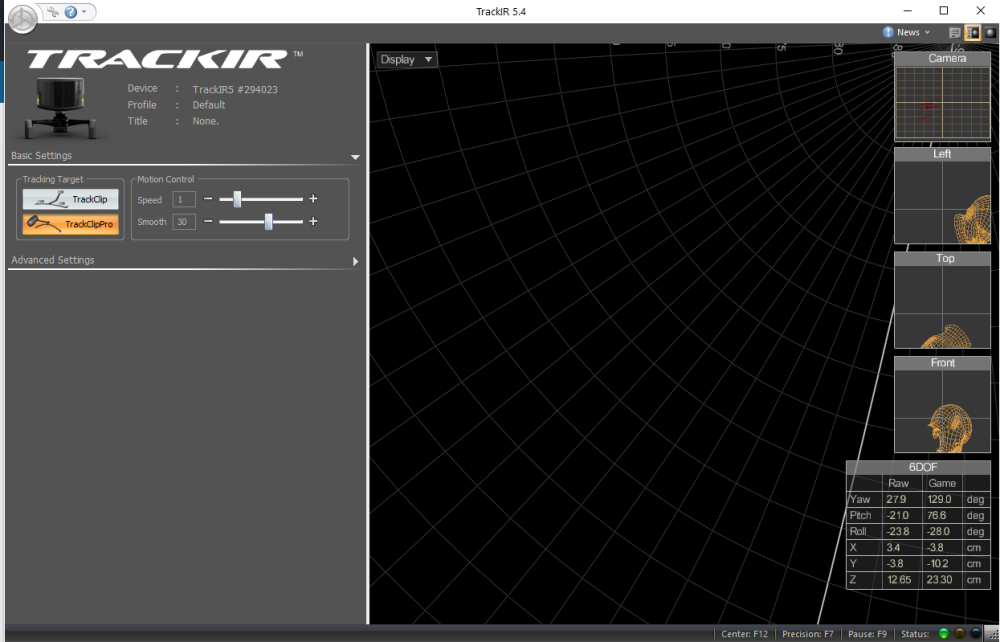The width and height of the screenshot is (1000, 642).
Task: Select TrackClipPro as tracking target
Action: point(70,225)
